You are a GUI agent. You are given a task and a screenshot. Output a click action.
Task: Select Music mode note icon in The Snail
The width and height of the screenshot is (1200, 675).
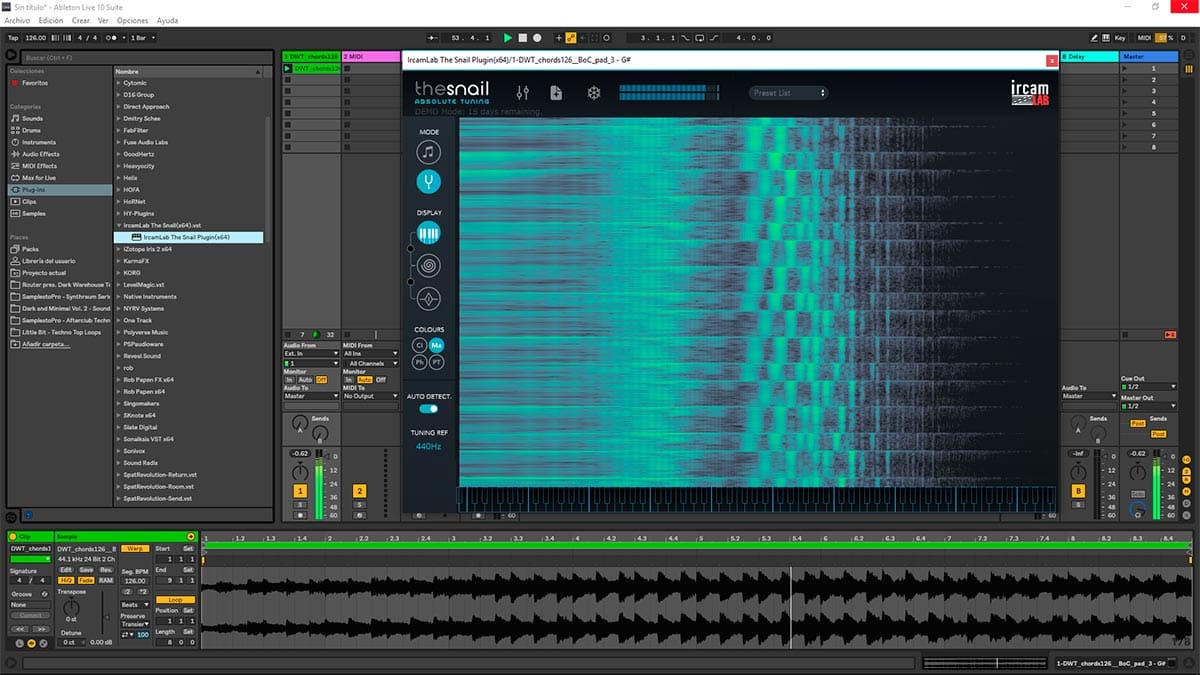point(428,153)
